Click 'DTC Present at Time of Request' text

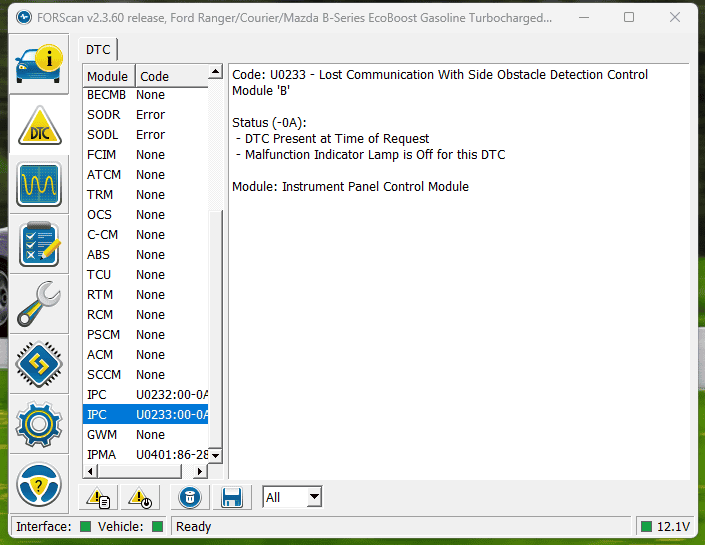337,138
